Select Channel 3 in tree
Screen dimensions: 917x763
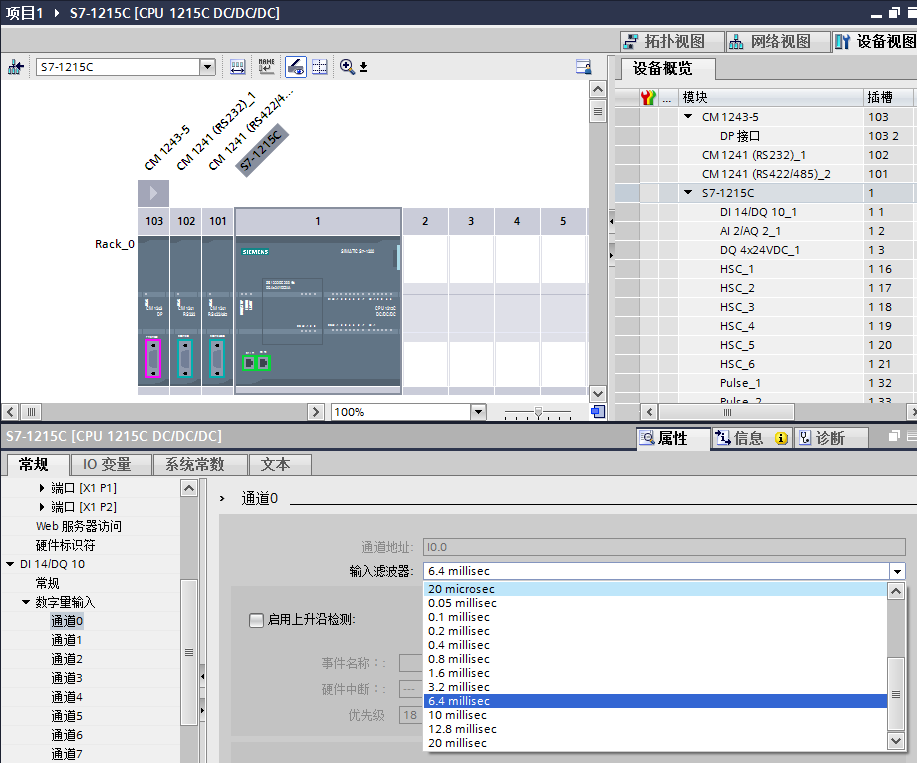point(67,678)
